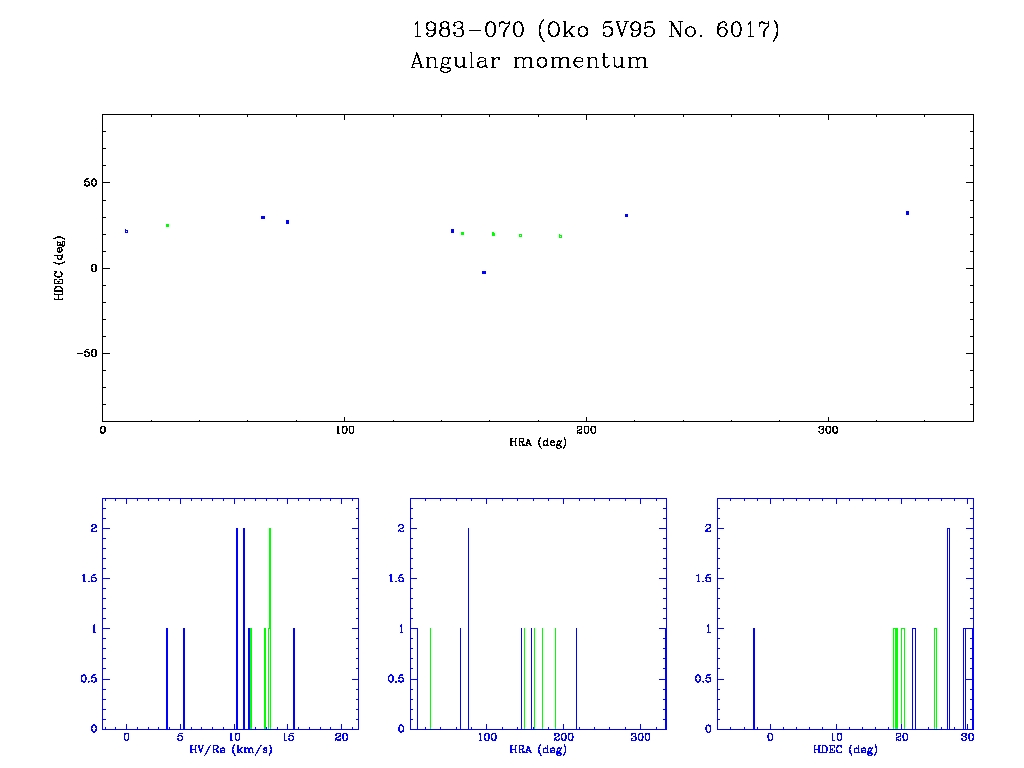The image size is (1024, 768).
Task: Click the tallest blue bar in the middle HRA histogram
Action: 468,628
